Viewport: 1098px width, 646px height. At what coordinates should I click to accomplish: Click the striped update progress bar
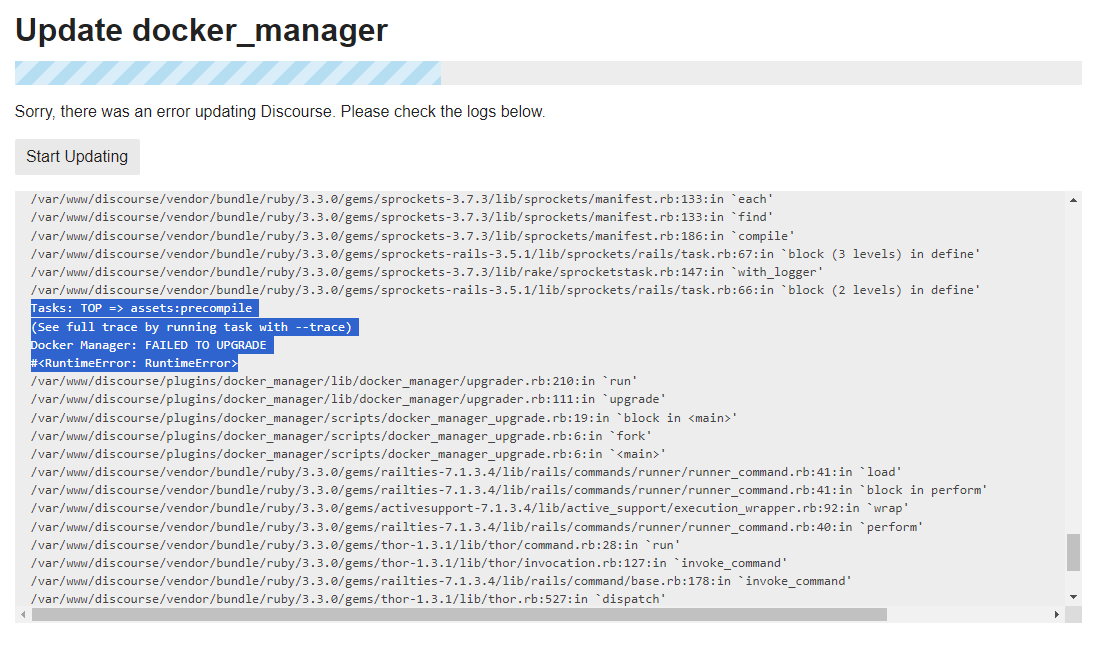click(548, 73)
